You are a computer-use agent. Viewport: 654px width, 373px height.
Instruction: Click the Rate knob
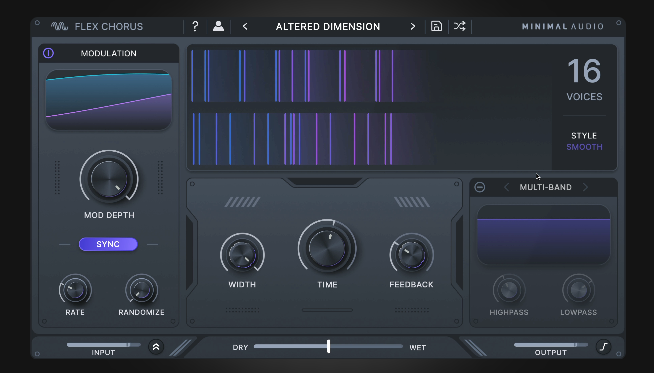pyautogui.click(x=75, y=290)
